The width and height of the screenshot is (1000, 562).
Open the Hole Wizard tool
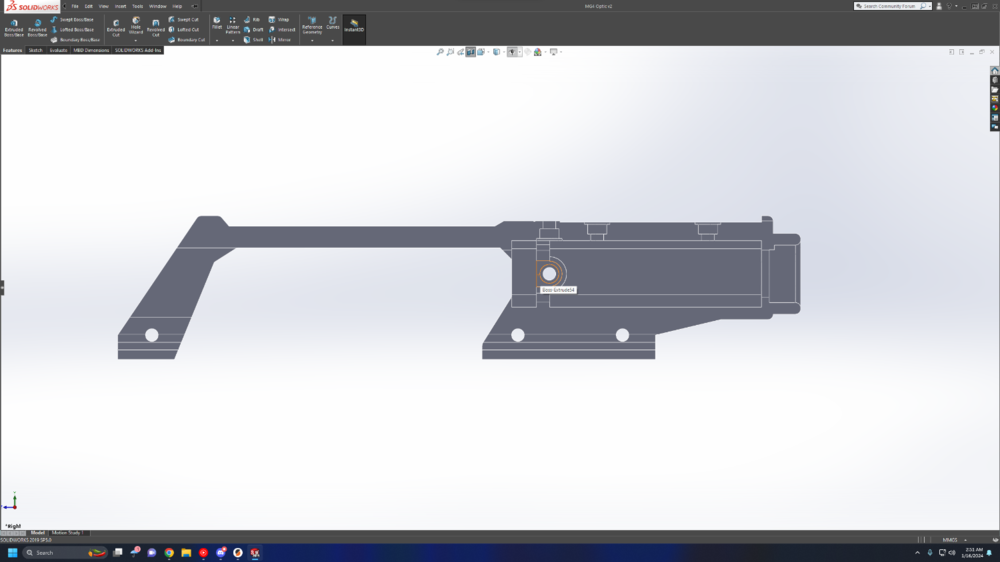[x=136, y=26]
